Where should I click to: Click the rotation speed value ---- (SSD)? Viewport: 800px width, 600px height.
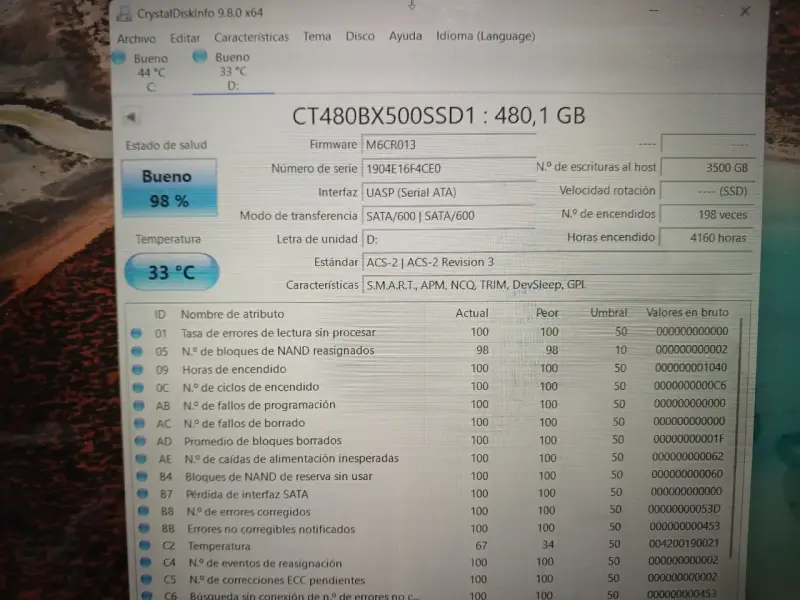coord(707,191)
